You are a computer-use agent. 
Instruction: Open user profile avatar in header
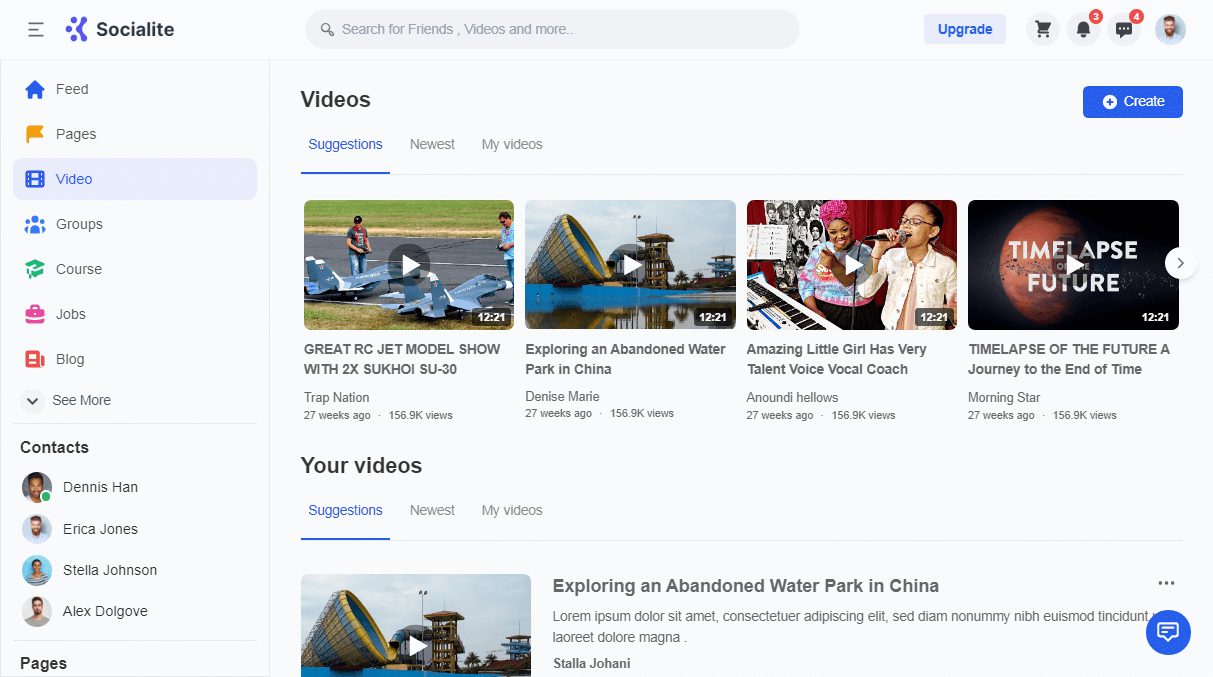tap(1170, 30)
